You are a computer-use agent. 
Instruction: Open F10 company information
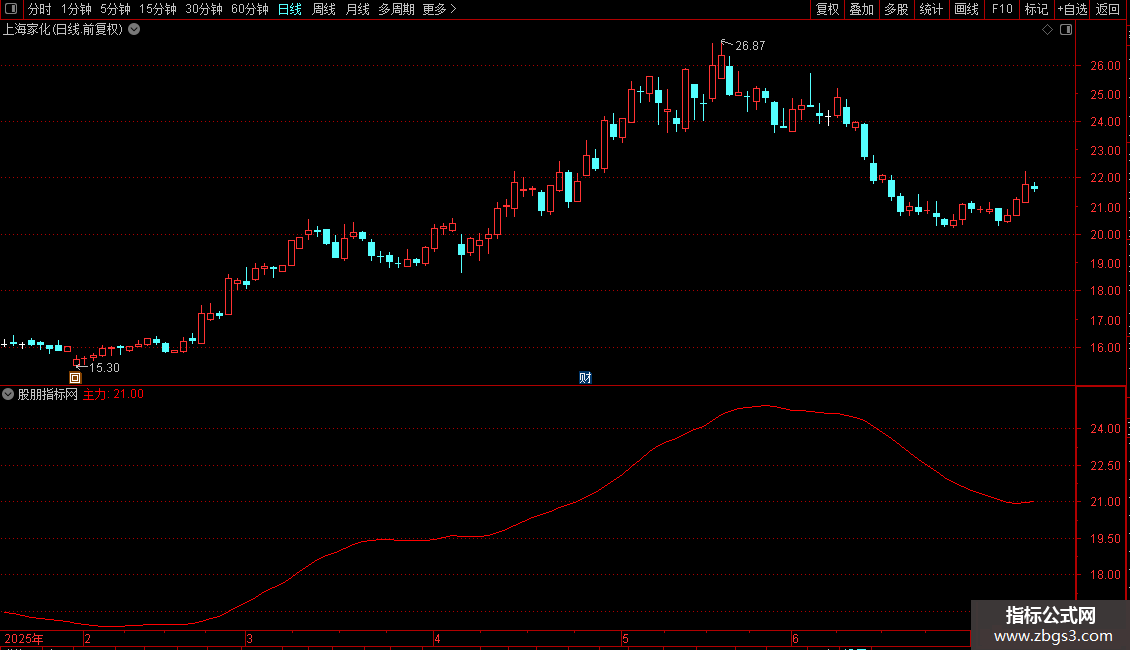pyautogui.click(x=1002, y=9)
